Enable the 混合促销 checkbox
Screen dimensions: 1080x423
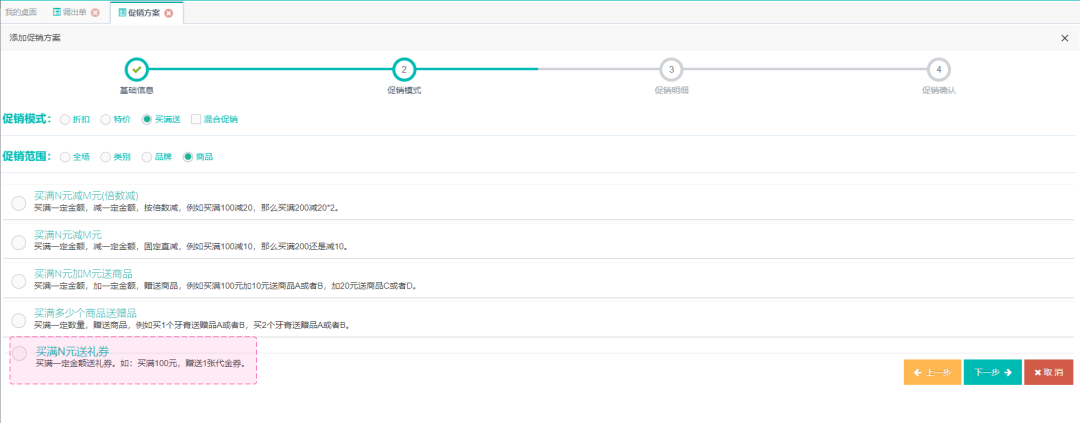tap(196, 119)
